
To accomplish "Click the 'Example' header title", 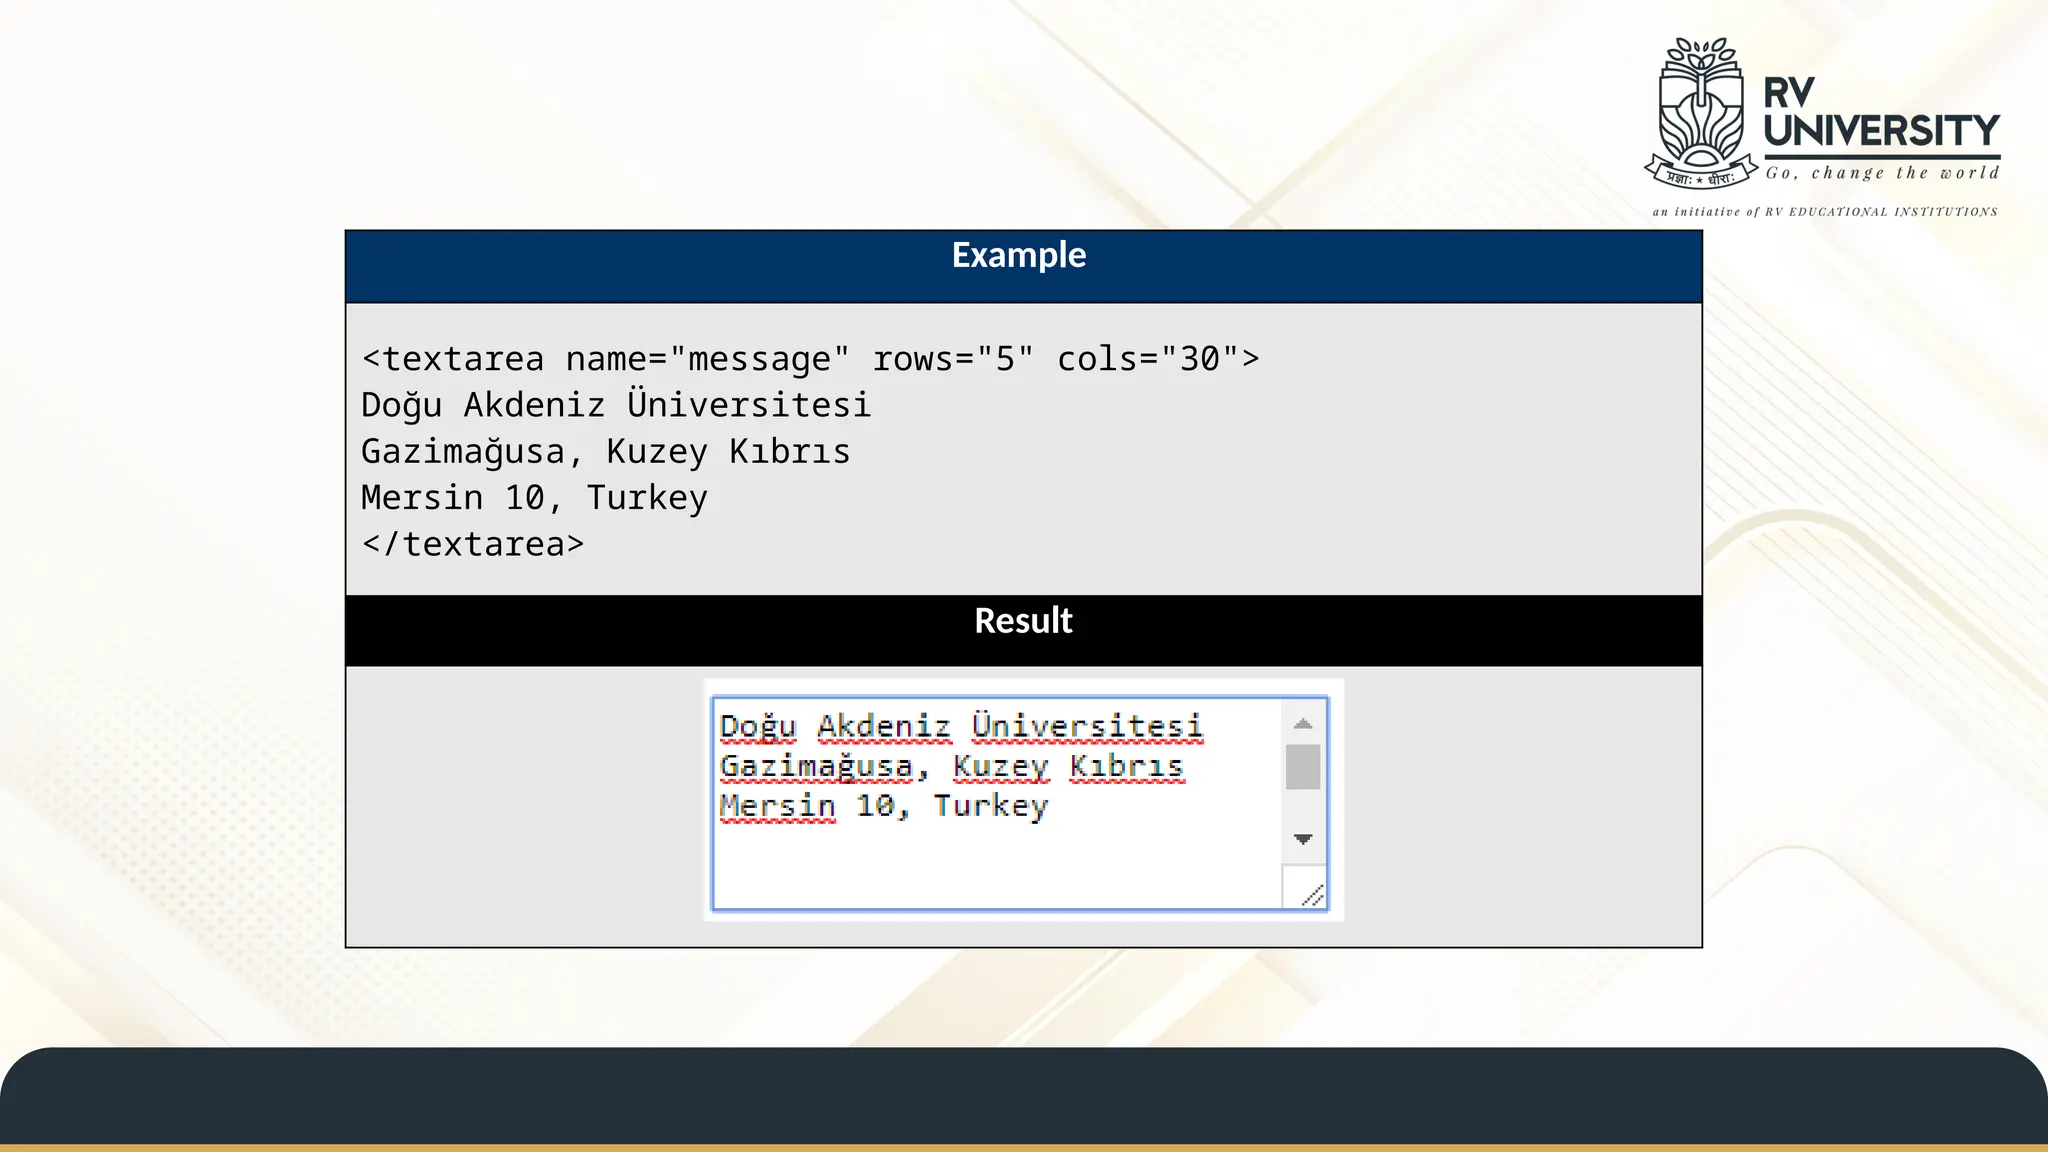I will coord(1018,255).
